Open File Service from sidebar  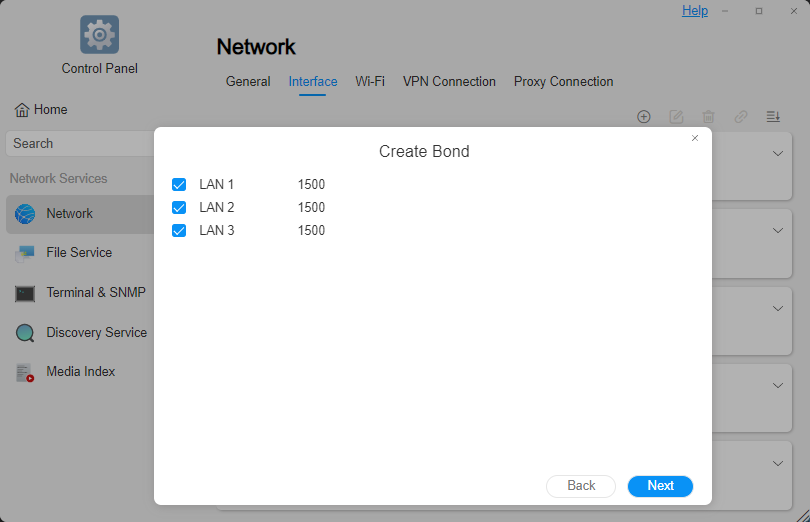click(x=79, y=253)
